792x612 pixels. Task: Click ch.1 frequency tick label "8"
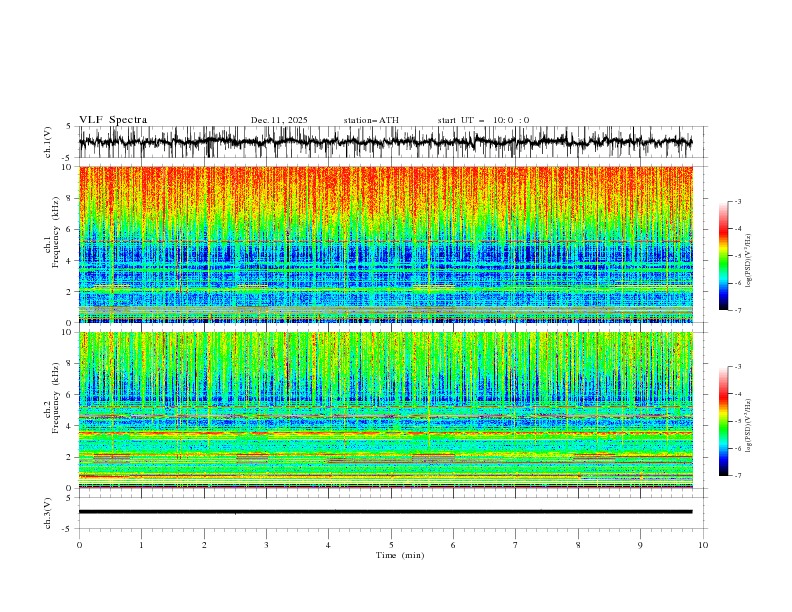click(x=70, y=198)
